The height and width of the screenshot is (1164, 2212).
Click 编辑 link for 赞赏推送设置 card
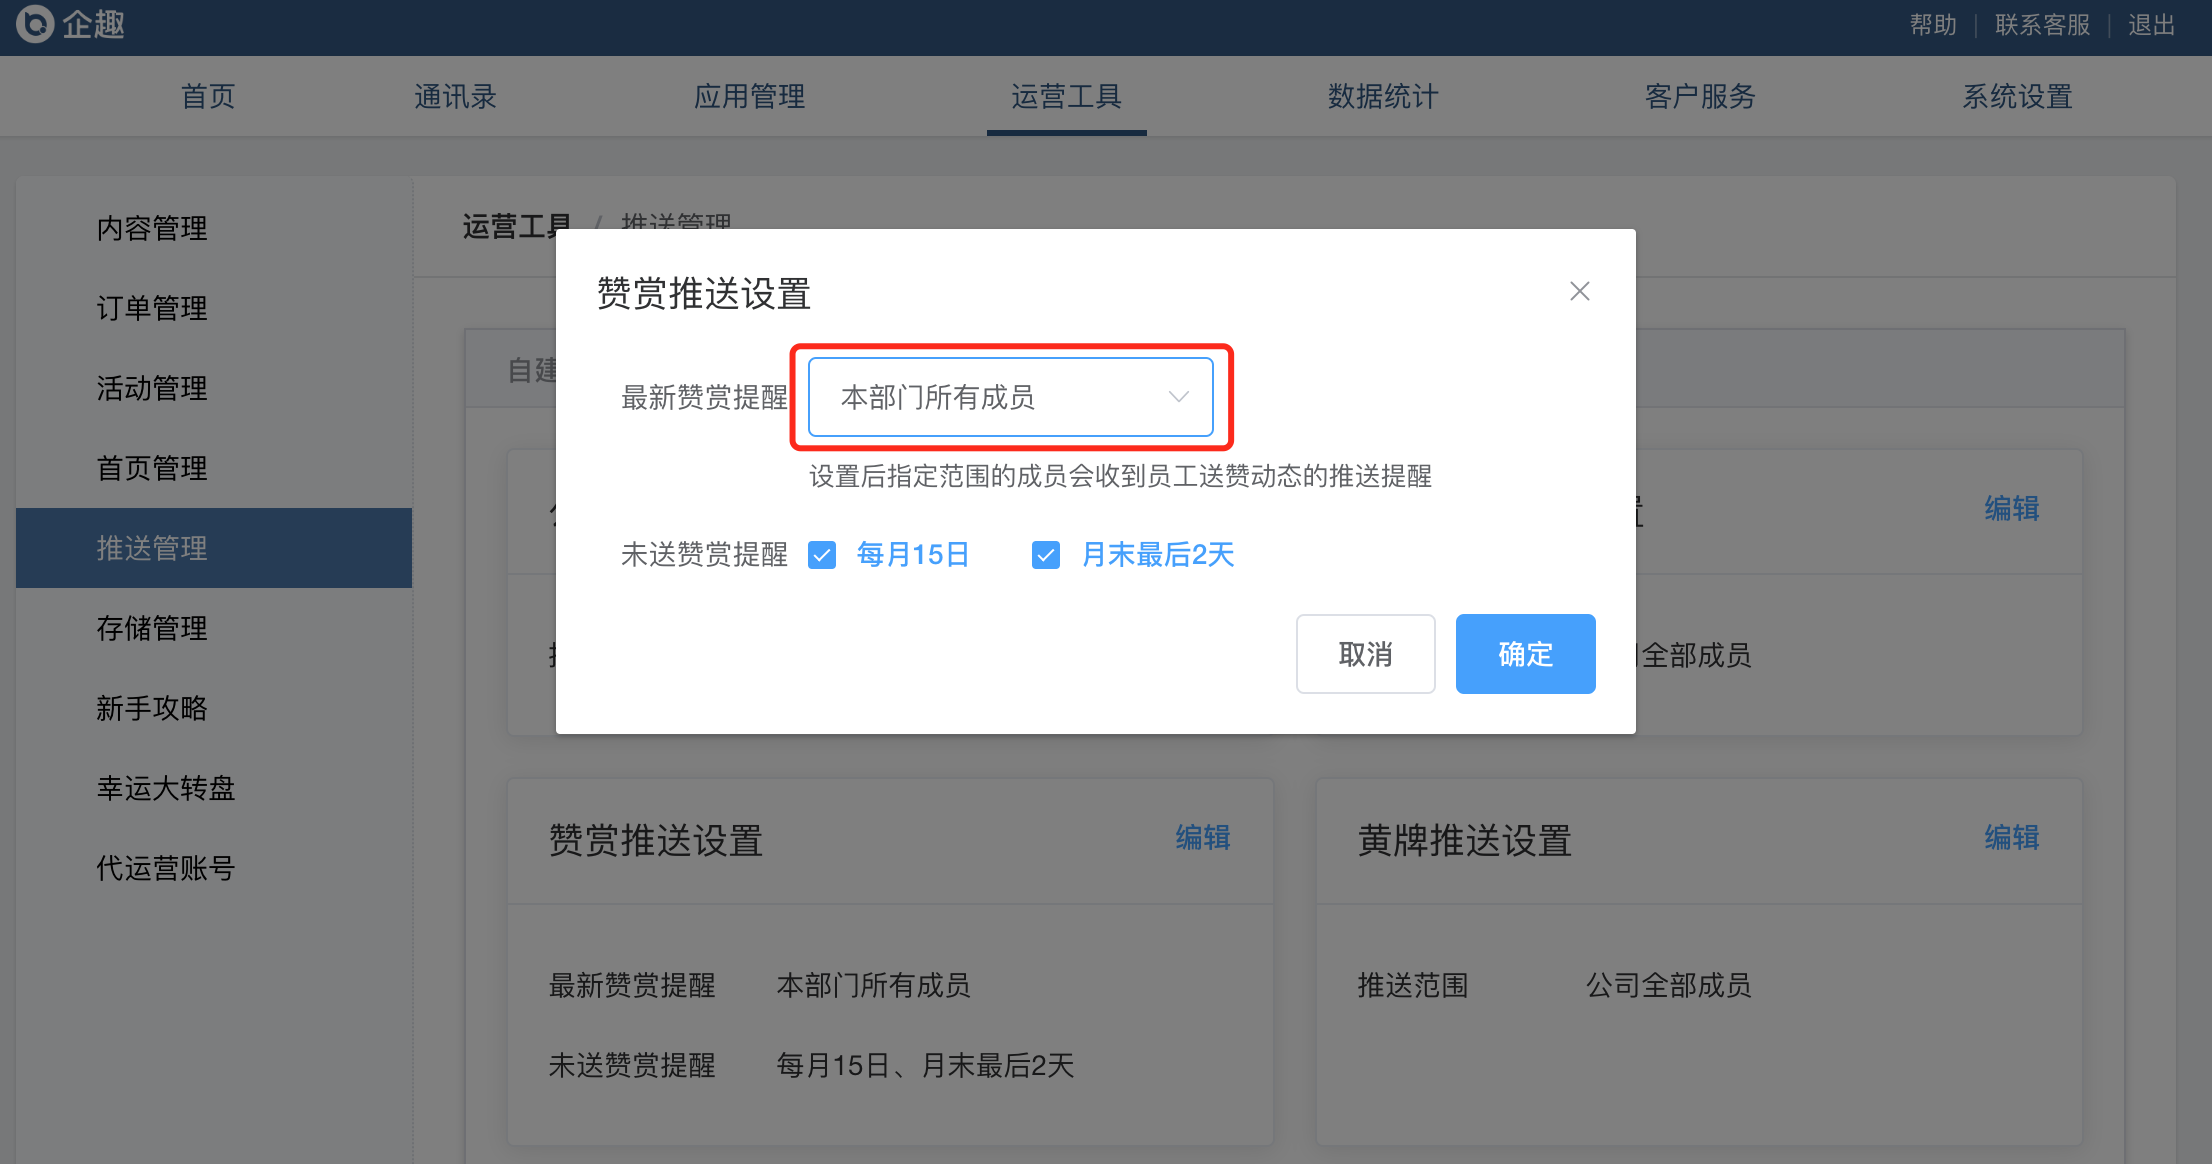click(x=1203, y=838)
